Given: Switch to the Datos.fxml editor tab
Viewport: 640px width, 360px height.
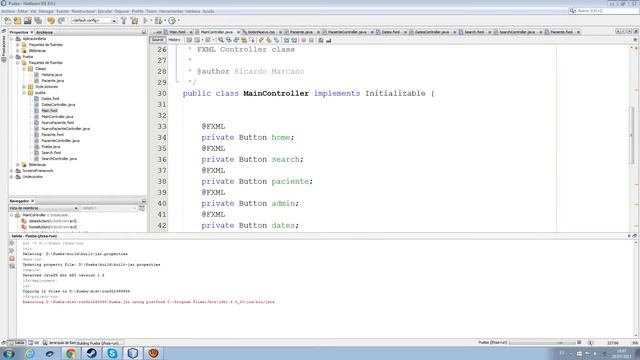Looking at the screenshot, I should [390, 32].
